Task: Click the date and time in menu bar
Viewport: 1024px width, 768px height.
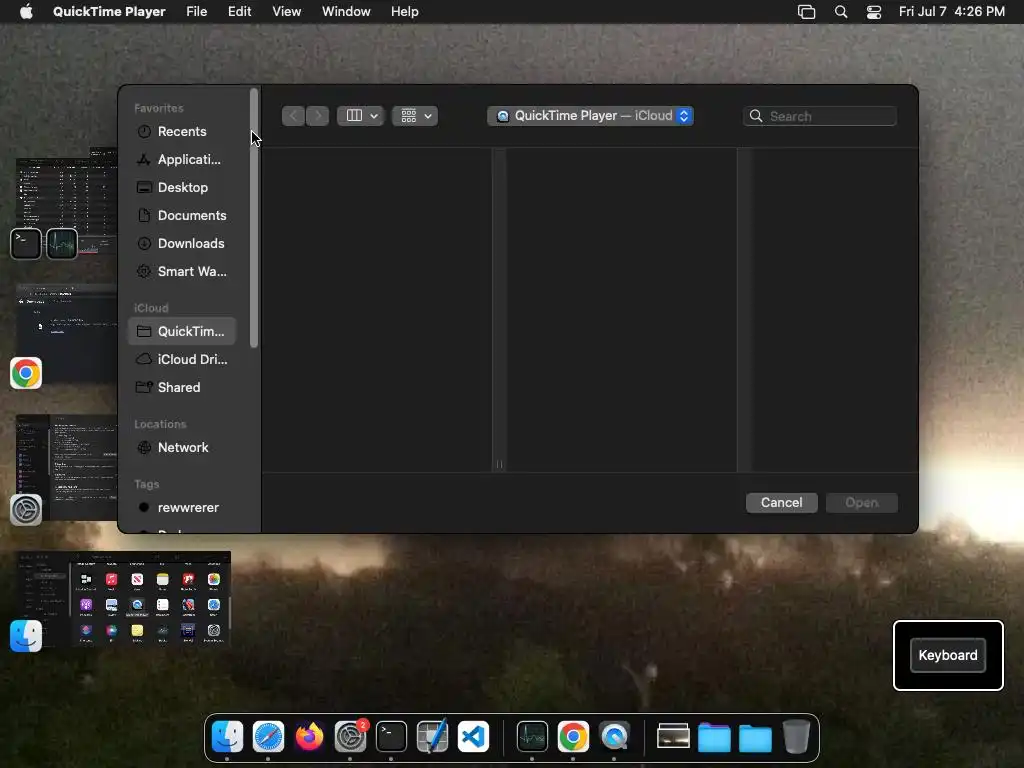Action: [x=952, y=12]
